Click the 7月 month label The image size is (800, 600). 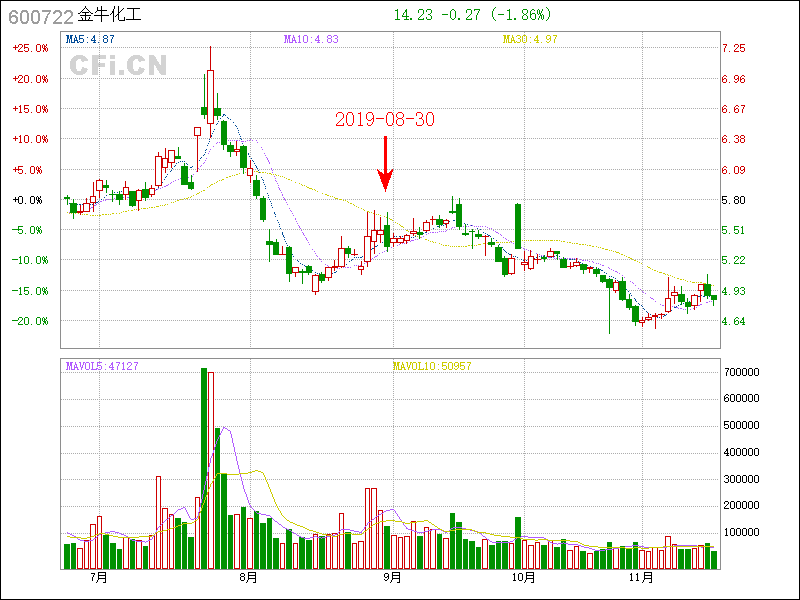pyautogui.click(x=99, y=578)
